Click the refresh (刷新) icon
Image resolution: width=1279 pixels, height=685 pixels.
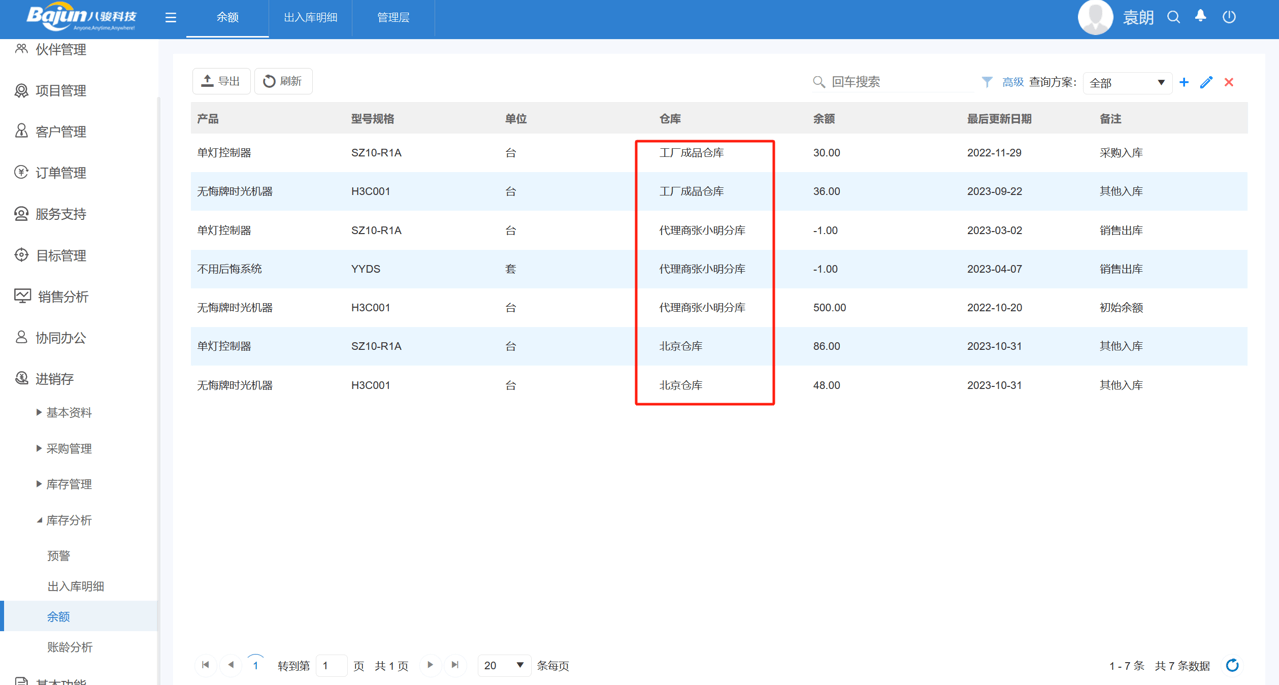[x=268, y=81]
